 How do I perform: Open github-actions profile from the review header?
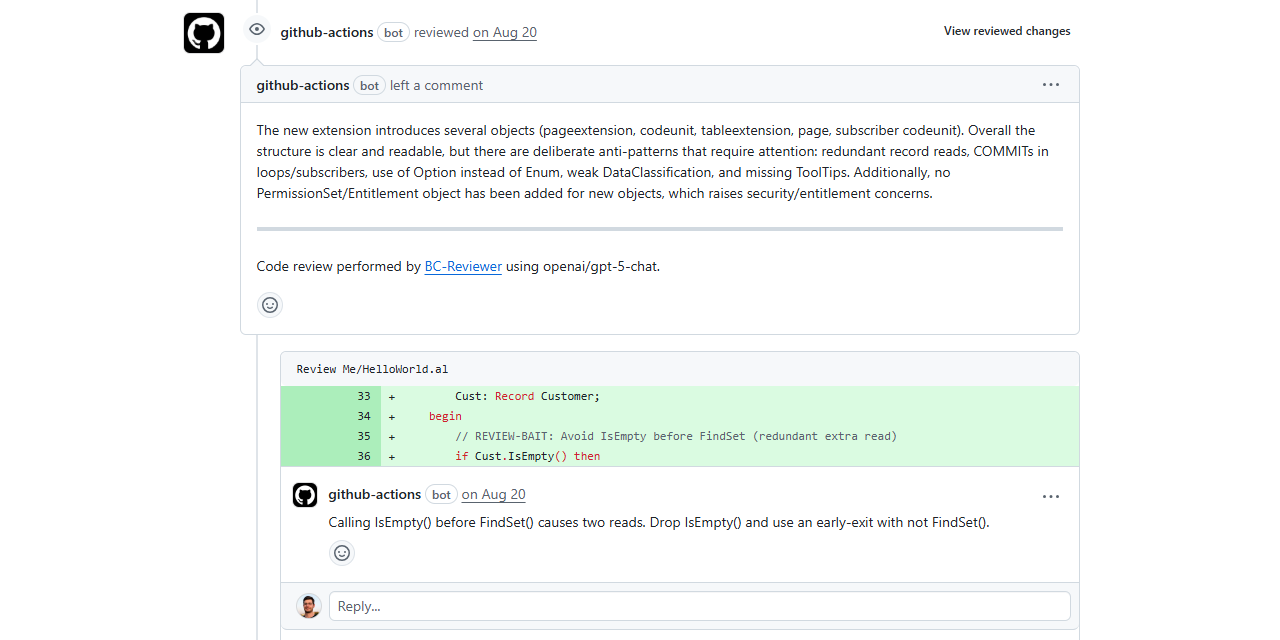(x=327, y=33)
